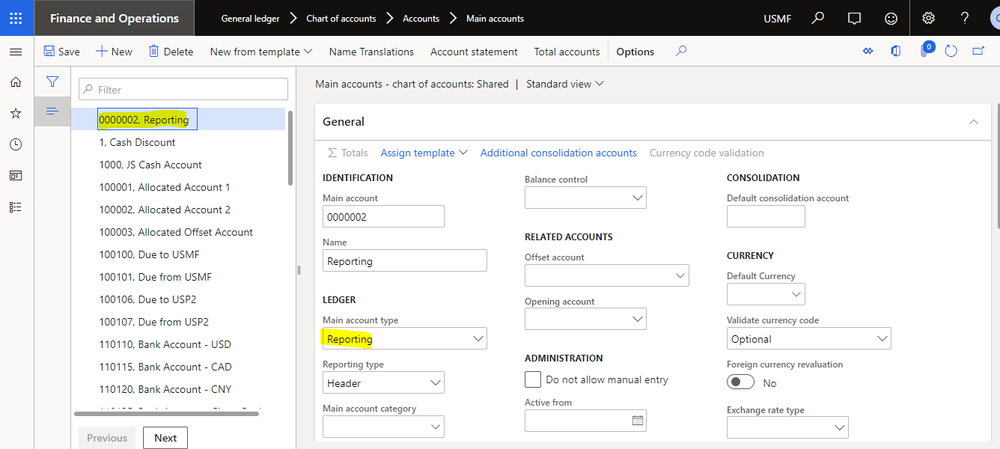Viewport: 1000px width, 449px height.
Task: Select 110110, Bank Account - USD in the list
Action: pos(165,344)
